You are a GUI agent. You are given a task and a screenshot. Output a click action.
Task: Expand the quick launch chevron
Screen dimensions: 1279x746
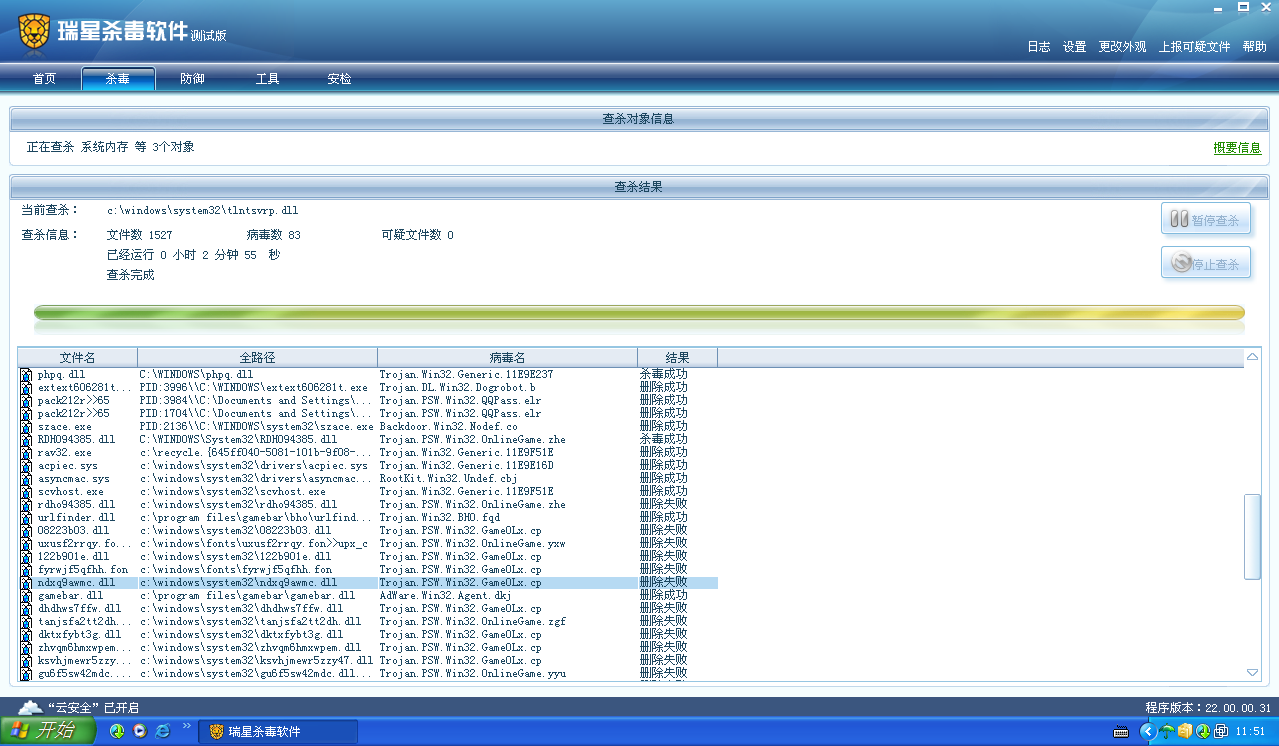click(x=186, y=727)
